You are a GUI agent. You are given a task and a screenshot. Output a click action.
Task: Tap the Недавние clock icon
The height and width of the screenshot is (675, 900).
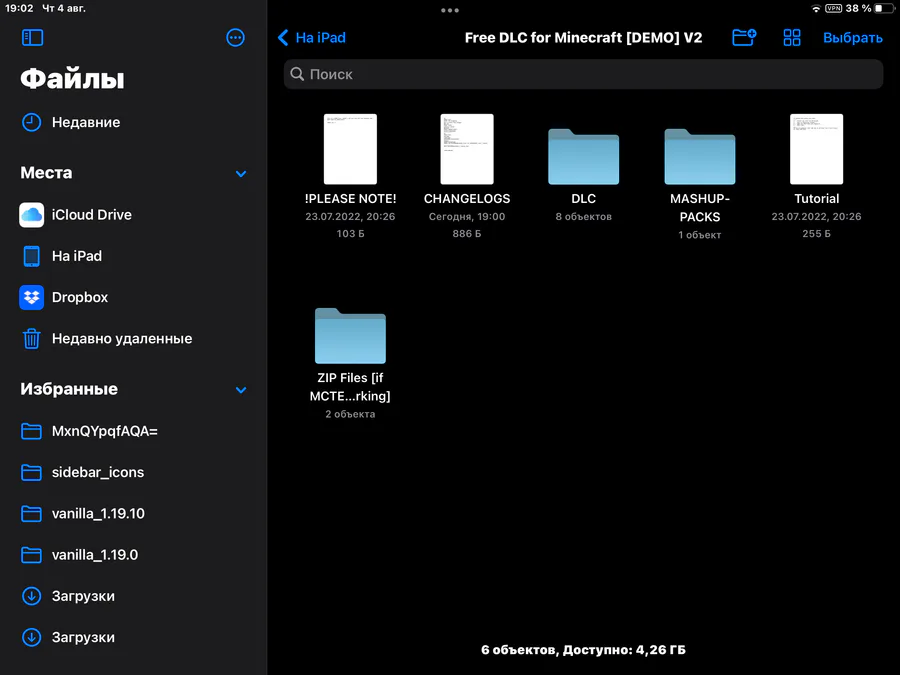[x=32, y=122]
